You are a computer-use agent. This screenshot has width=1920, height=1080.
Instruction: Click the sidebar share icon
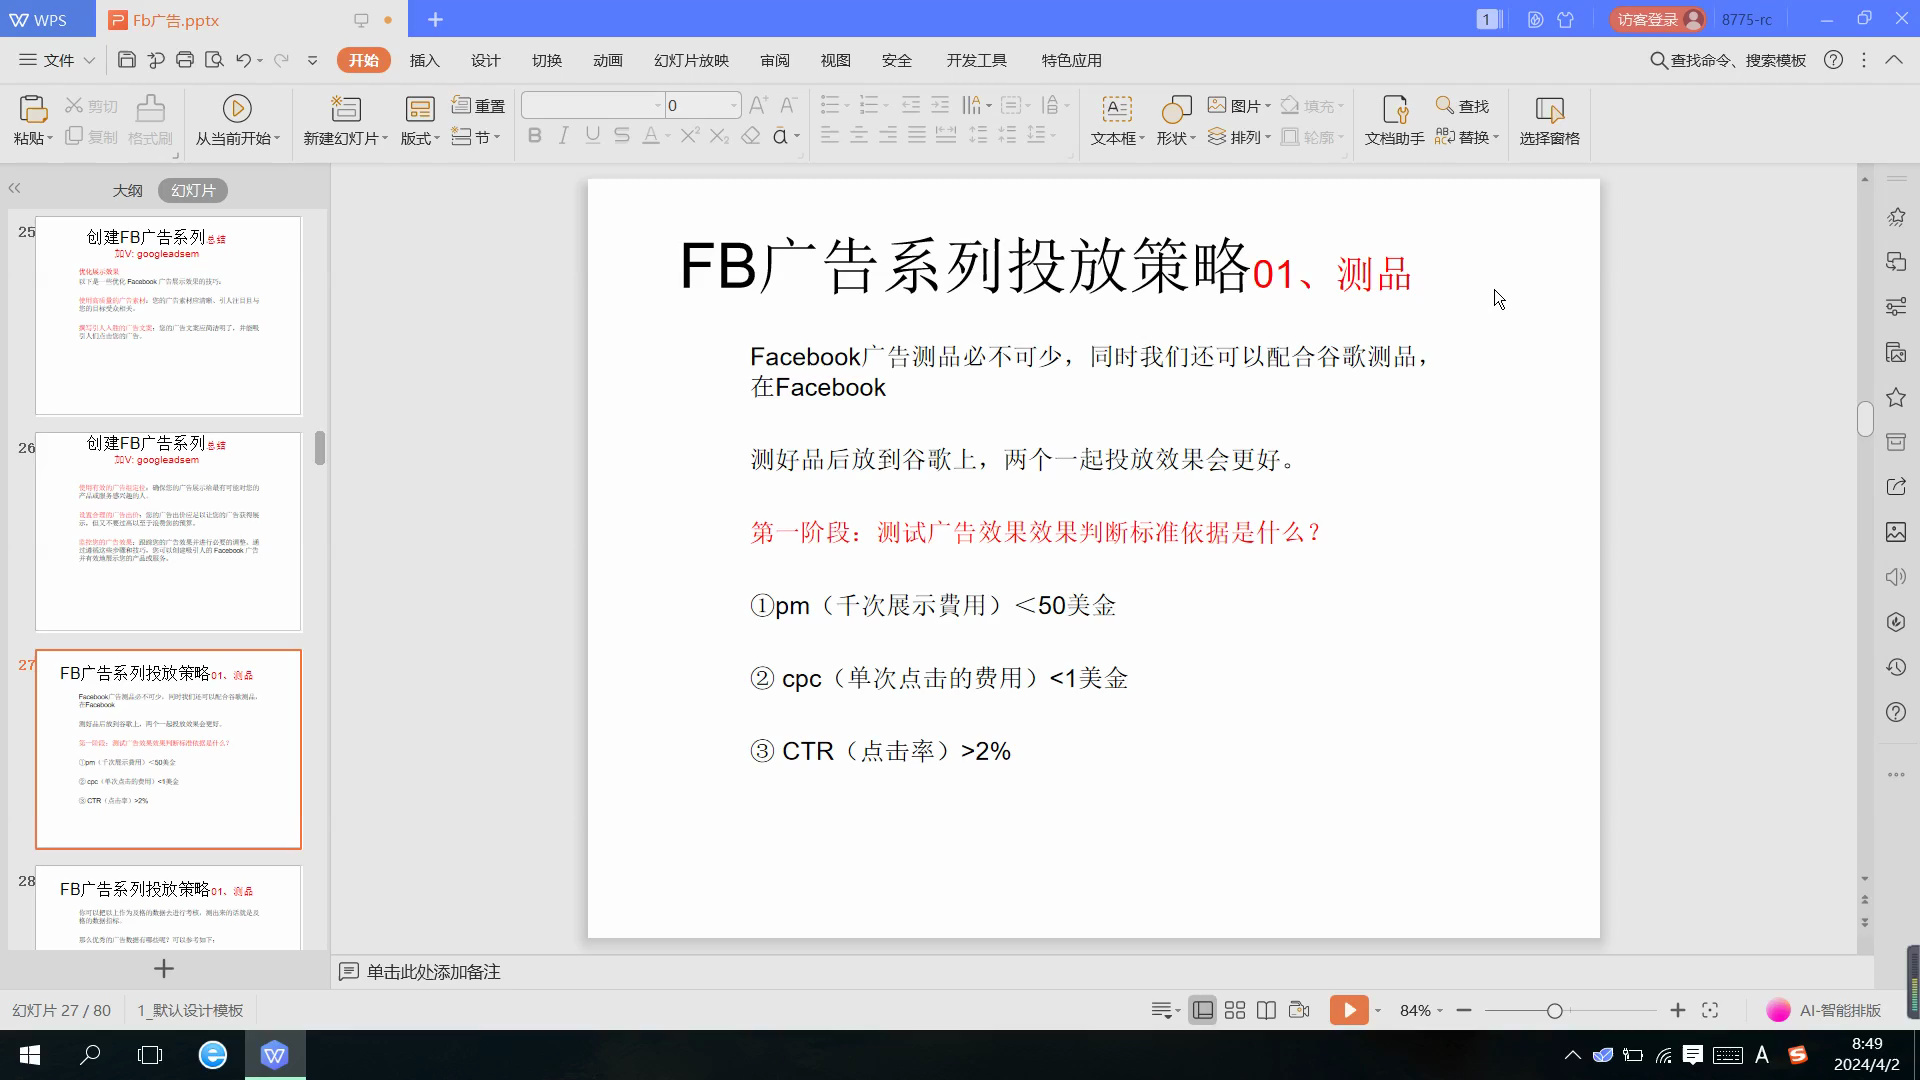[1896, 487]
